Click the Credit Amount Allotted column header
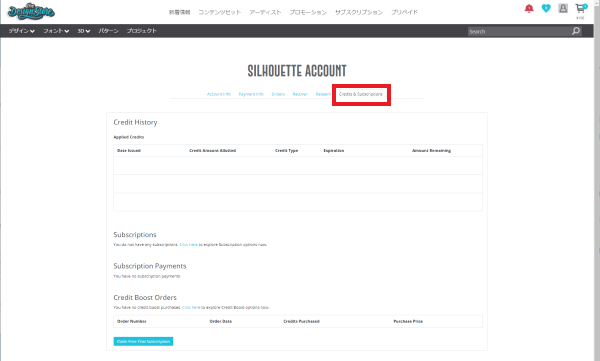The width and height of the screenshot is (600, 361). (212, 151)
